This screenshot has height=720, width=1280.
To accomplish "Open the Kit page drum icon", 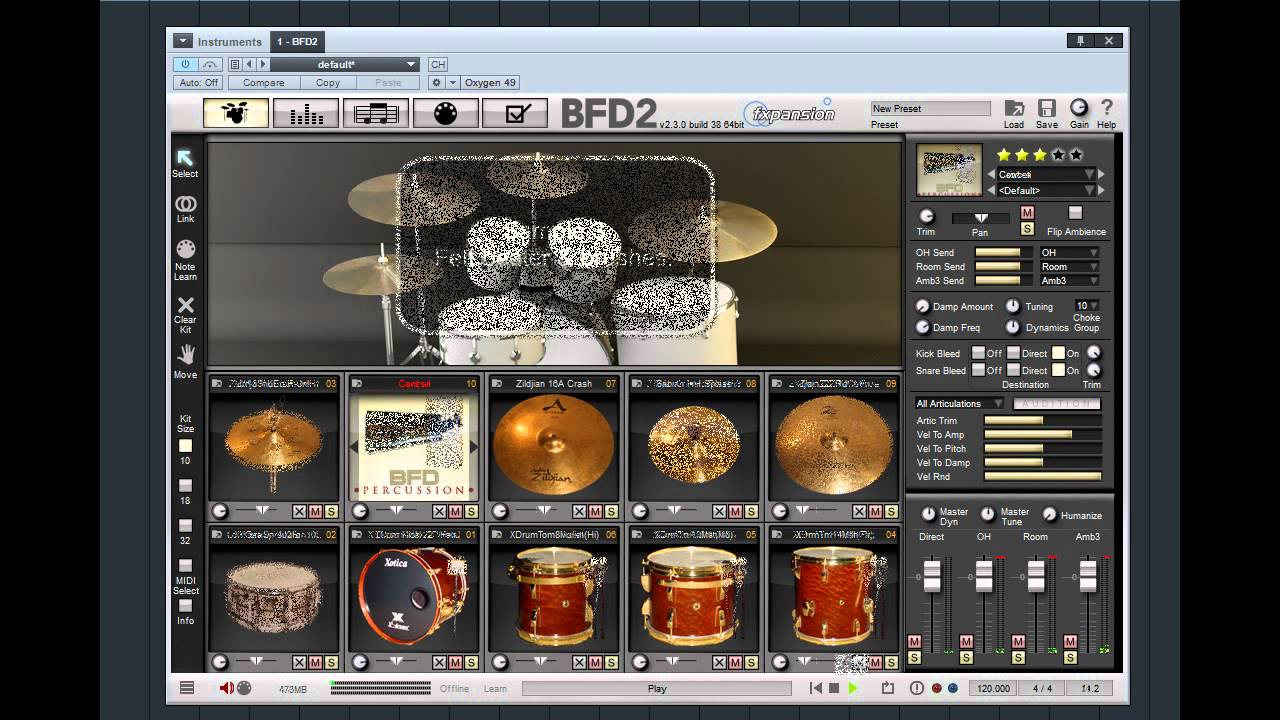I will 236,113.
